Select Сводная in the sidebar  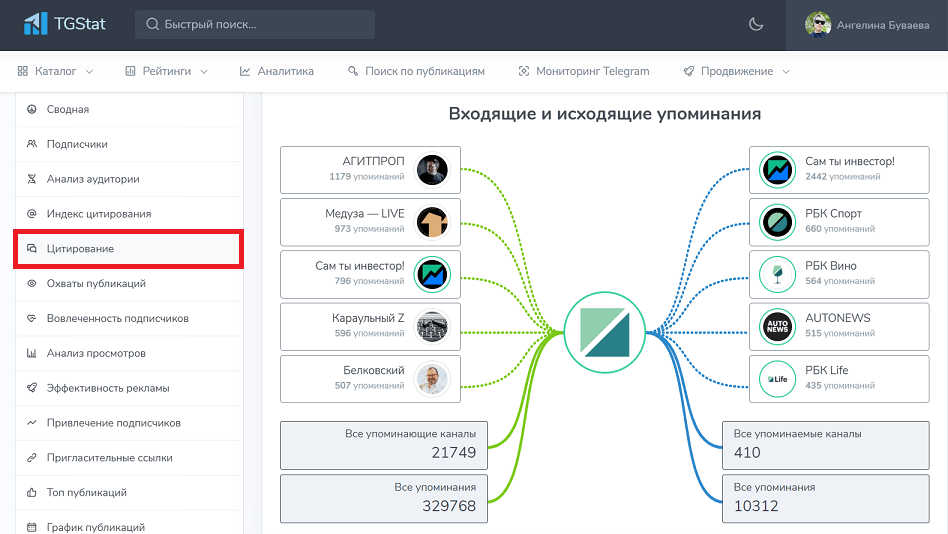(129, 109)
